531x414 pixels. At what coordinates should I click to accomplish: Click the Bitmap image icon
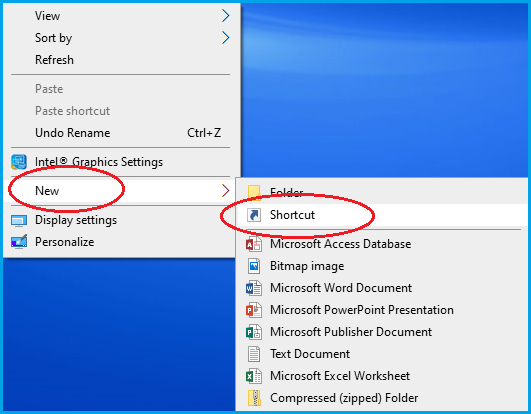[254, 266]
